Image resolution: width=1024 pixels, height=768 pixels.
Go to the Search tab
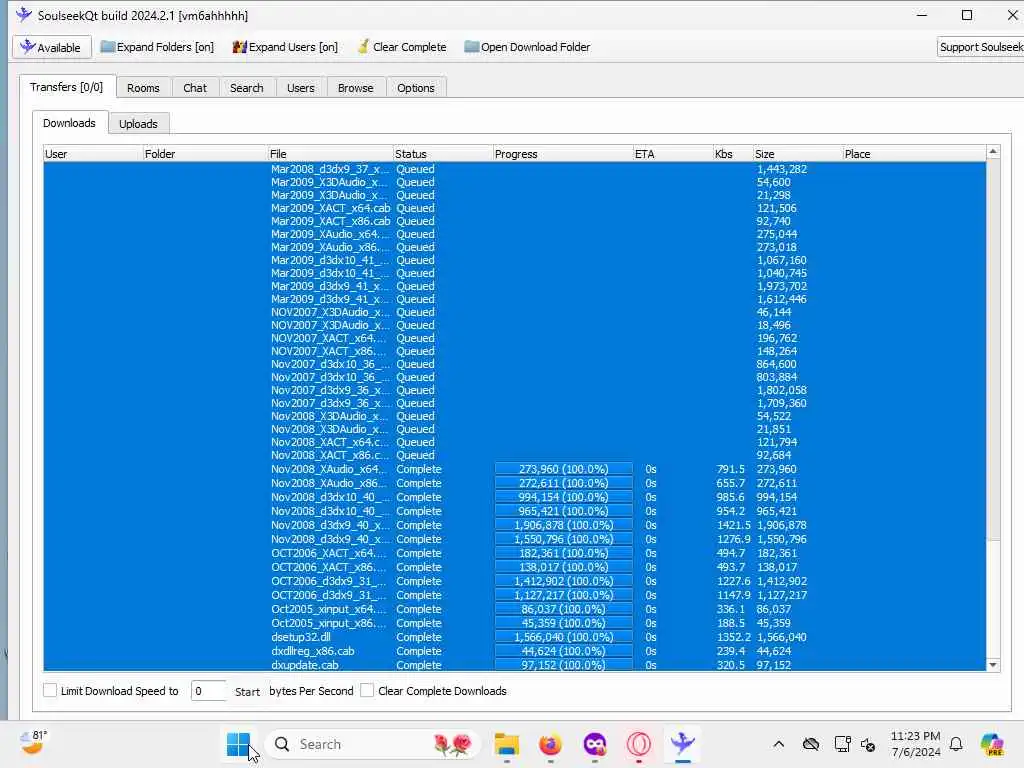(246, 88)
